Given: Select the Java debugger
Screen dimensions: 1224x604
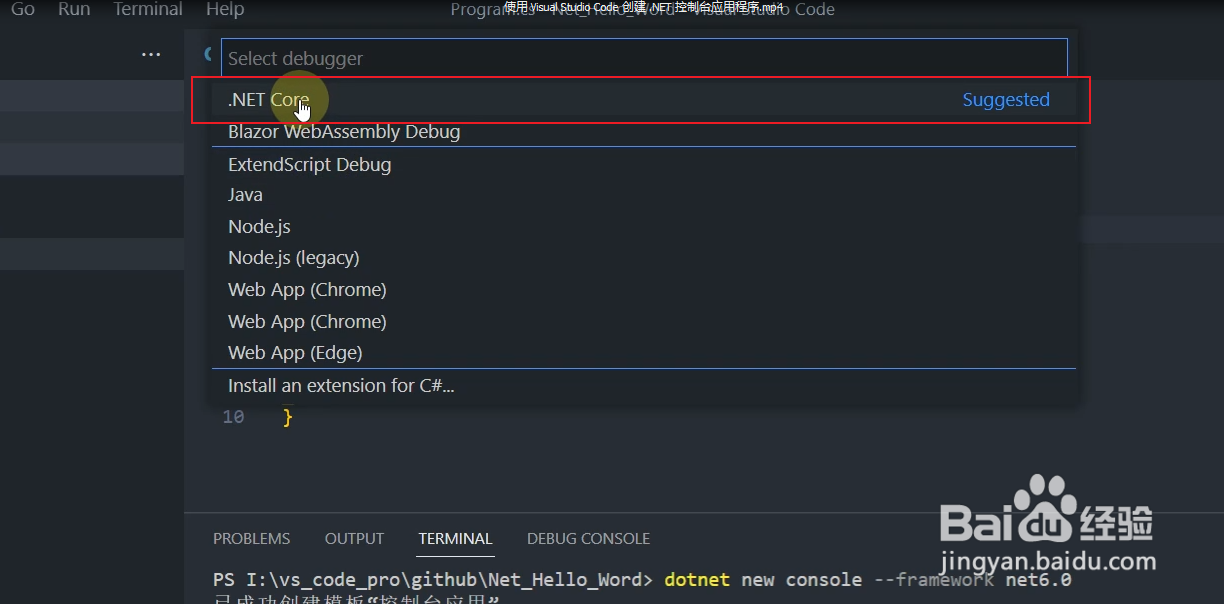Looking at the screenshot, I should 644,195.
